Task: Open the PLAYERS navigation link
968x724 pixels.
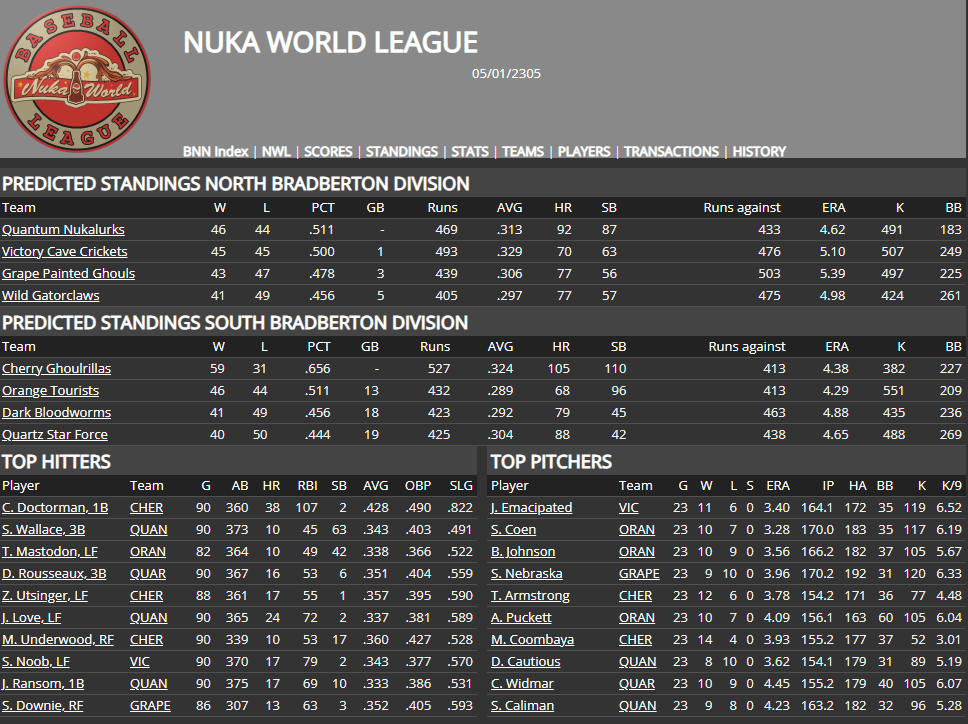Action: point(584,152)
